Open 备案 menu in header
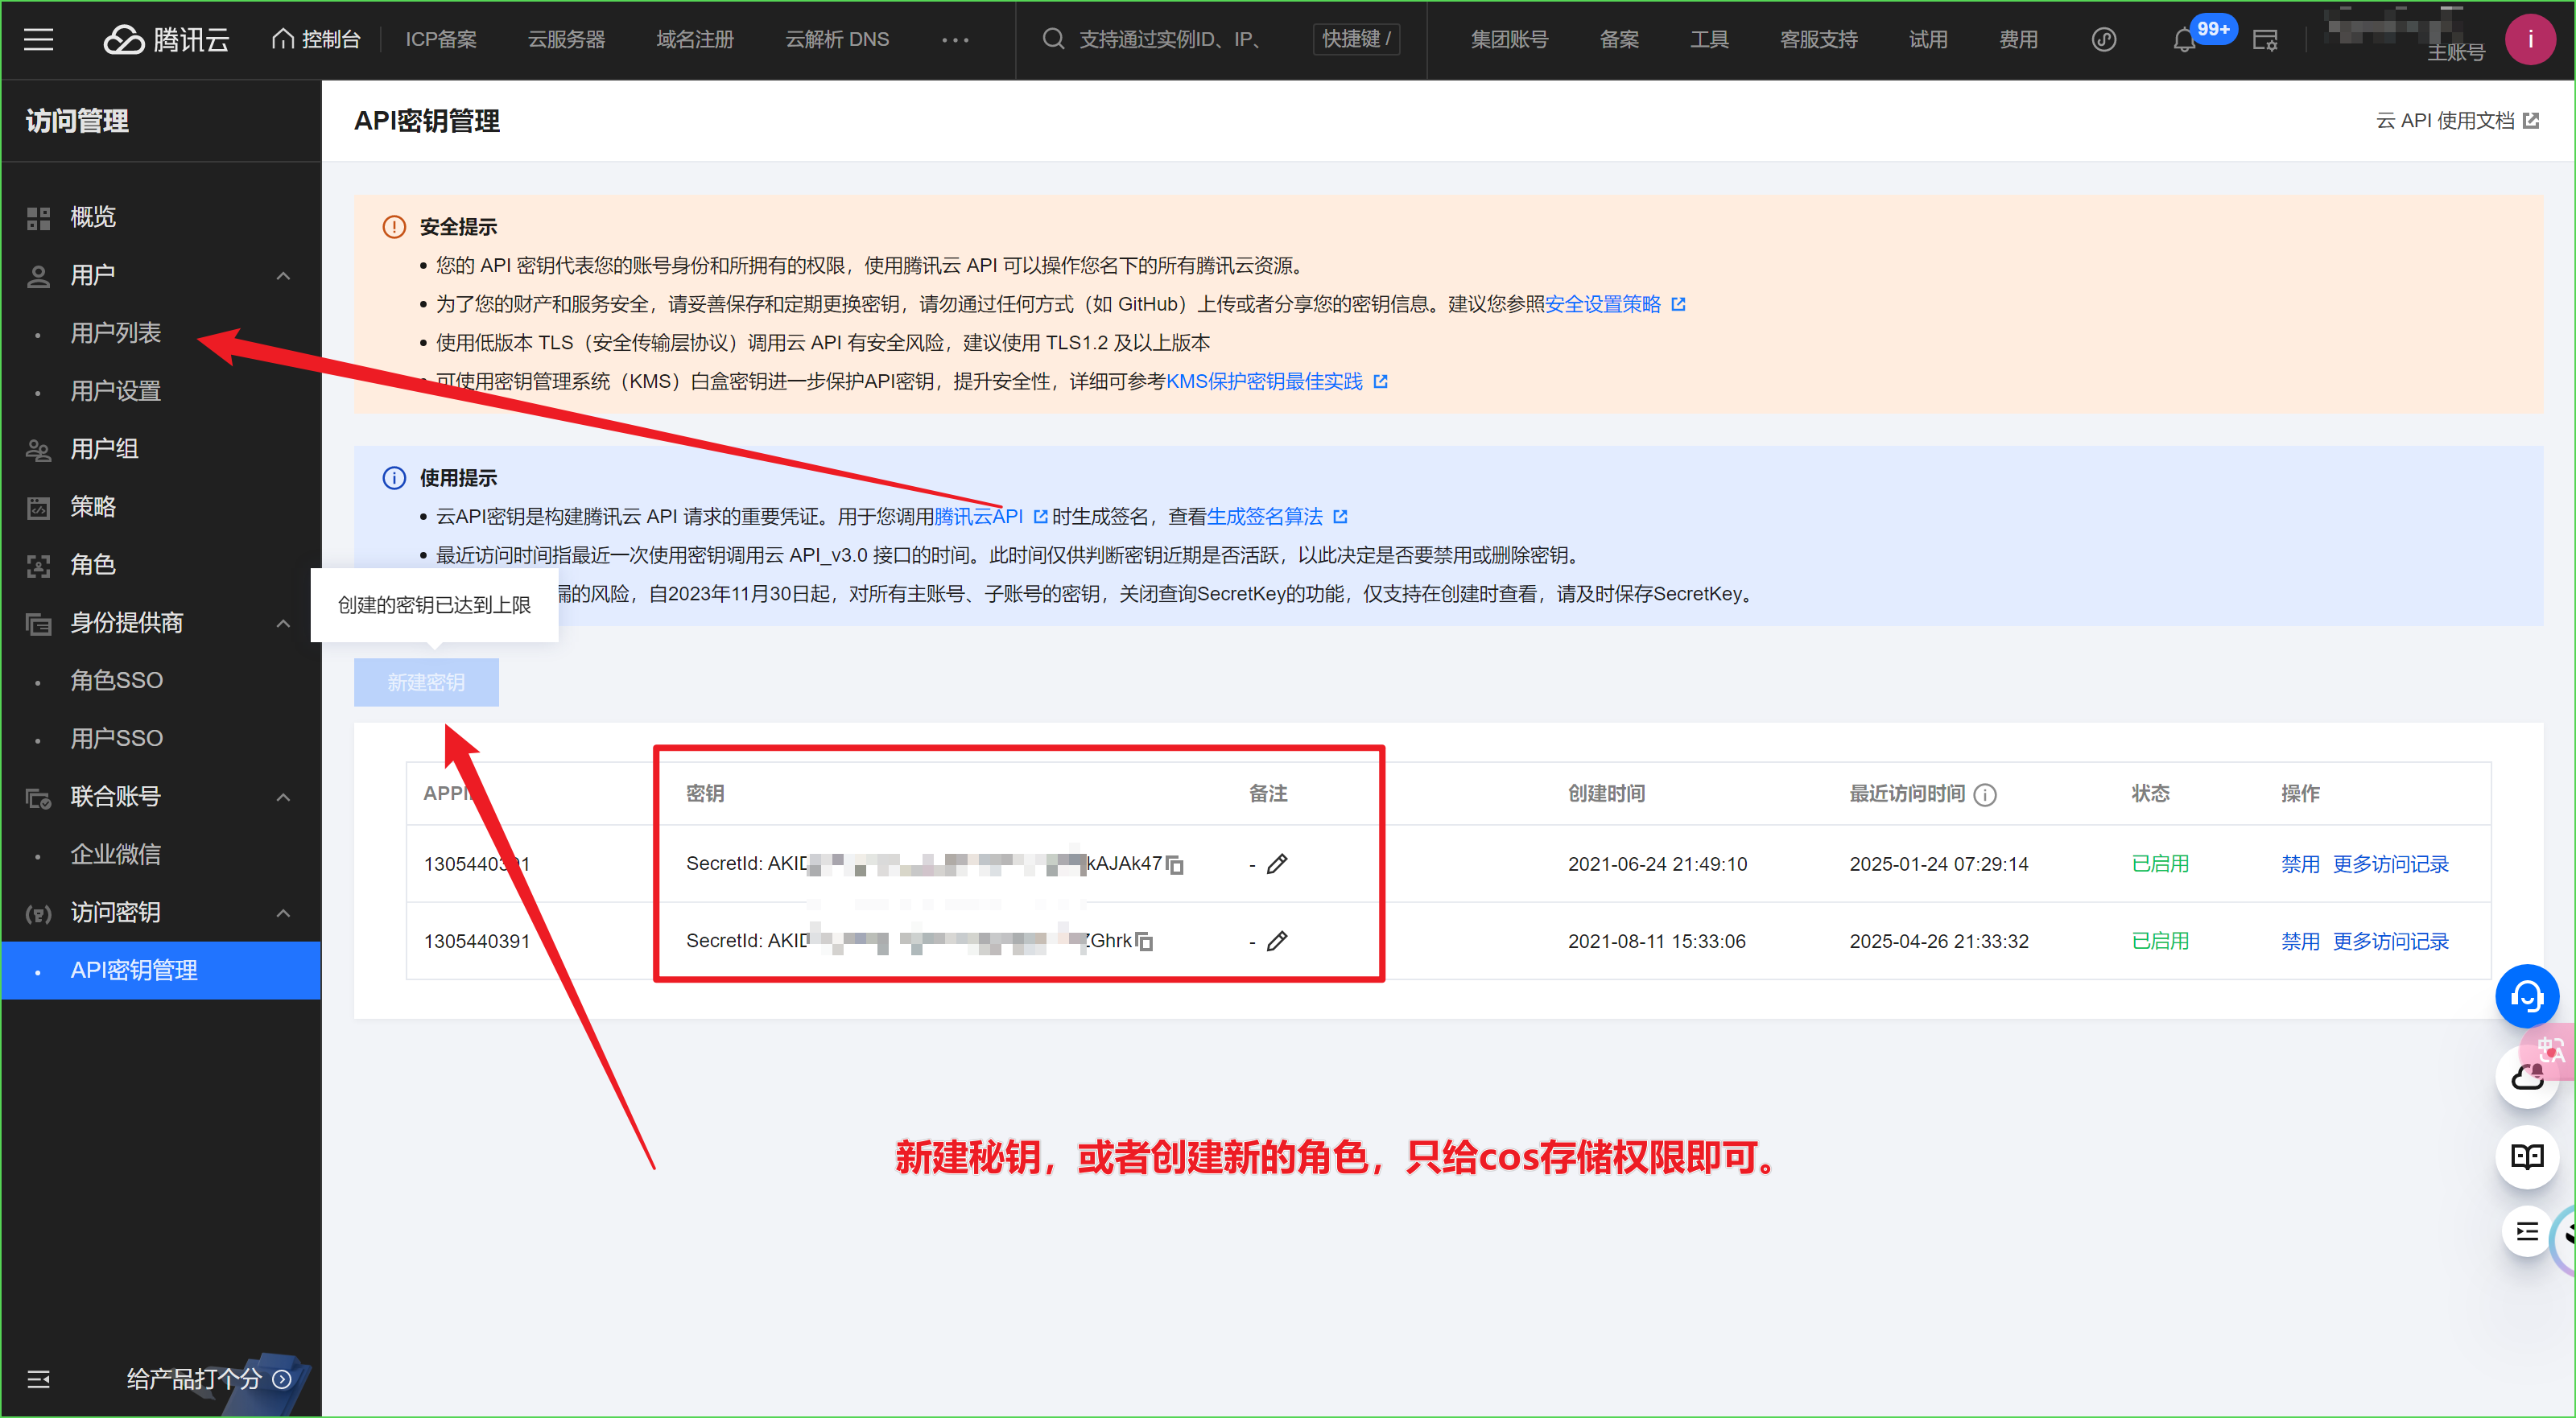This screenshot has width=2576, height=1418. [1619, 39]
